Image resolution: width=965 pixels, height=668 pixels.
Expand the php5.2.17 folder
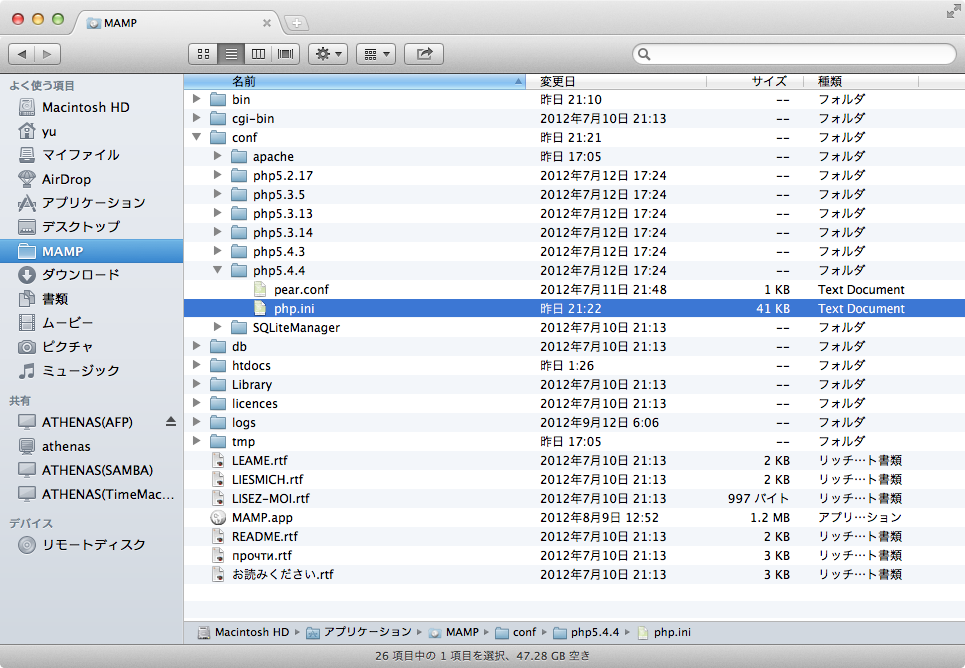(217, 175)
